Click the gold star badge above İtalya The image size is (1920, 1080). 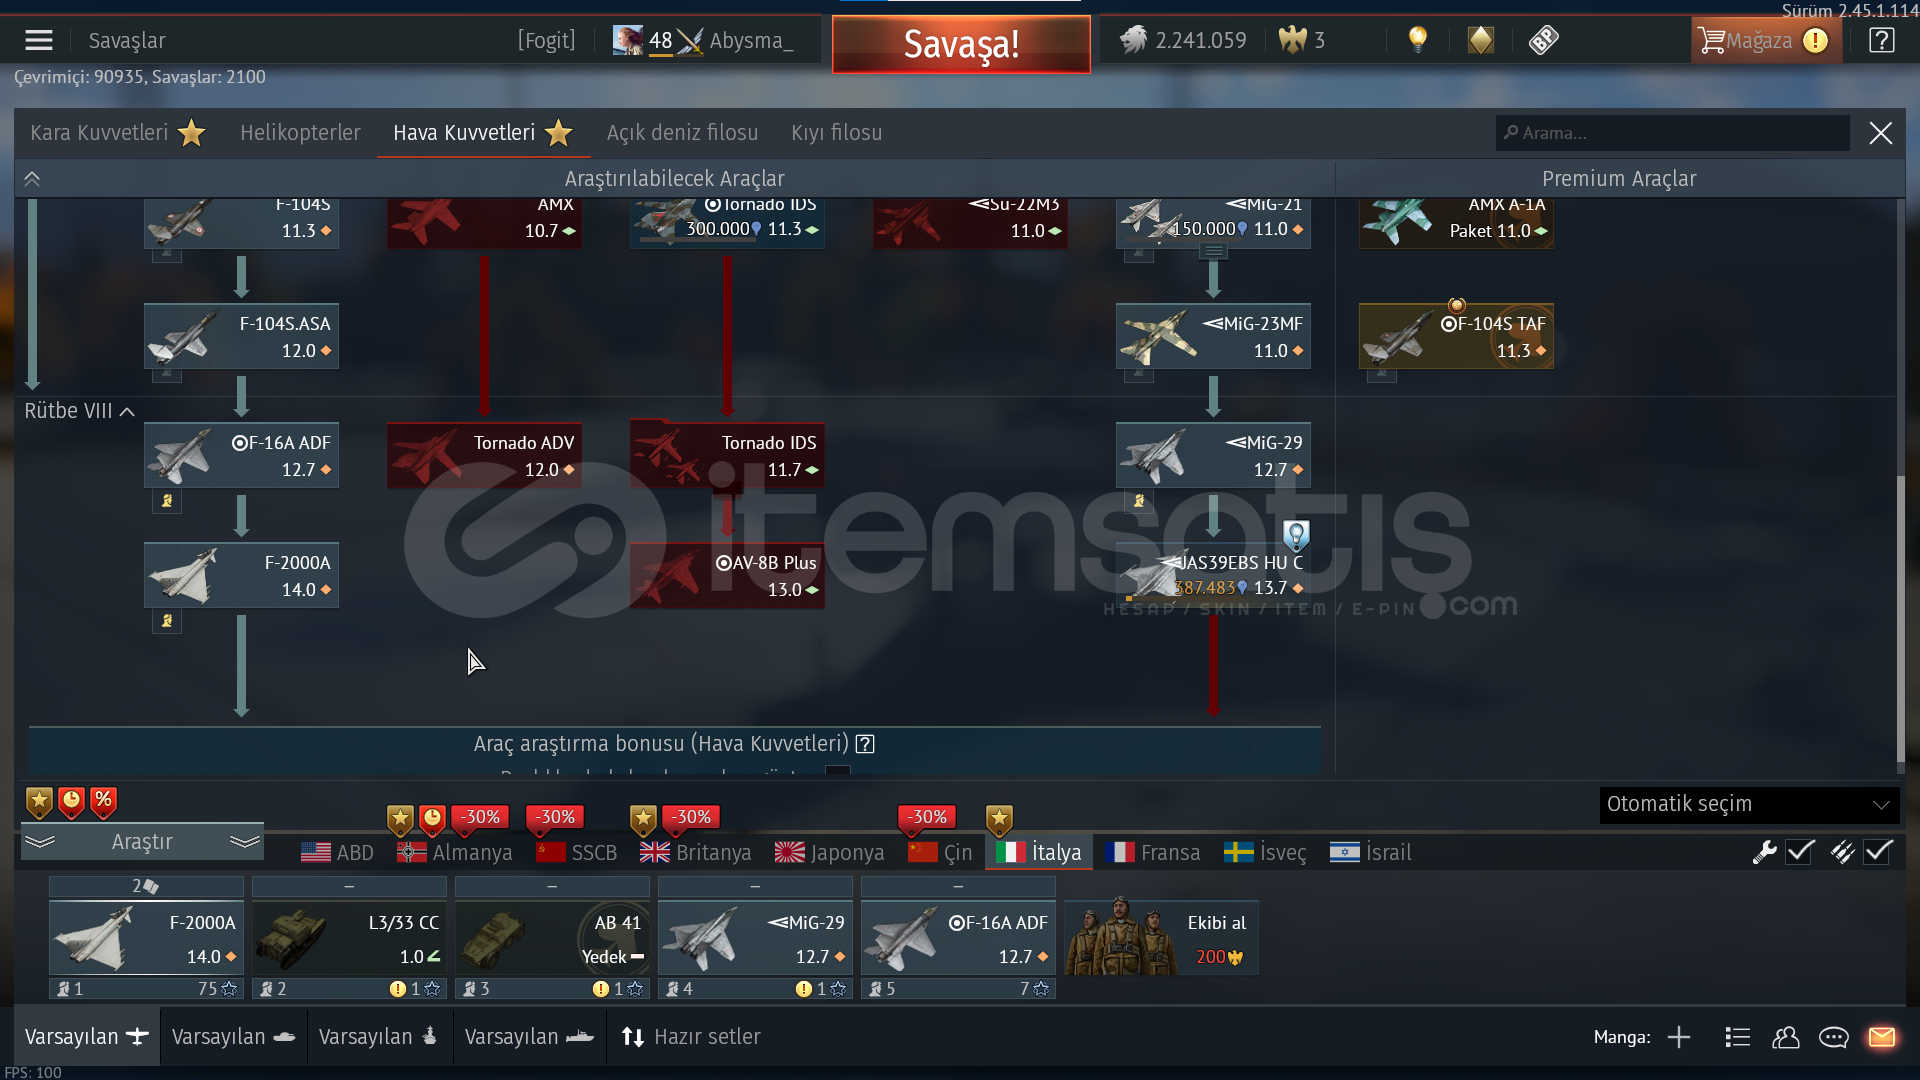point(999,820)
